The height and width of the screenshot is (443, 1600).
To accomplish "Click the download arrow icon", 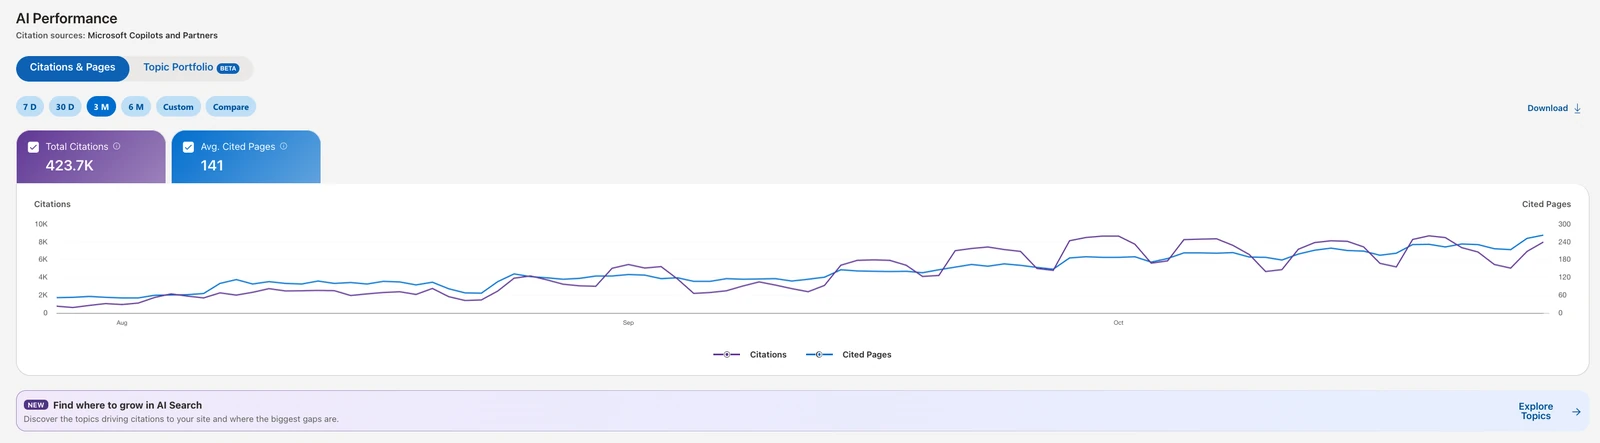I will [1577, 108].
